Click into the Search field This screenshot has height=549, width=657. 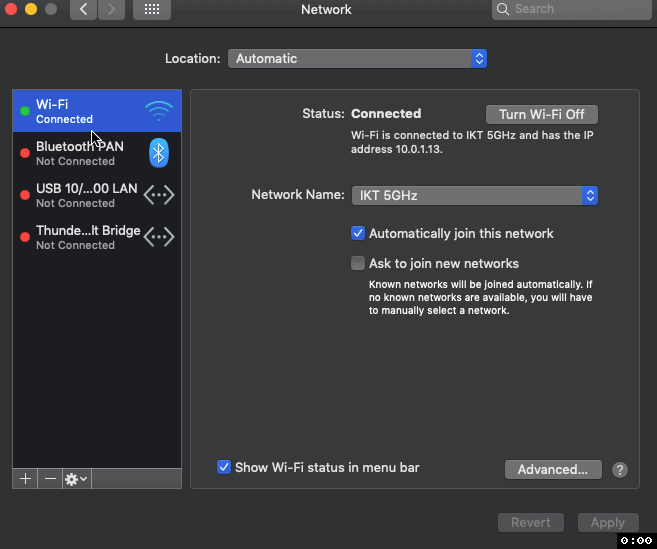coord(572,9)
